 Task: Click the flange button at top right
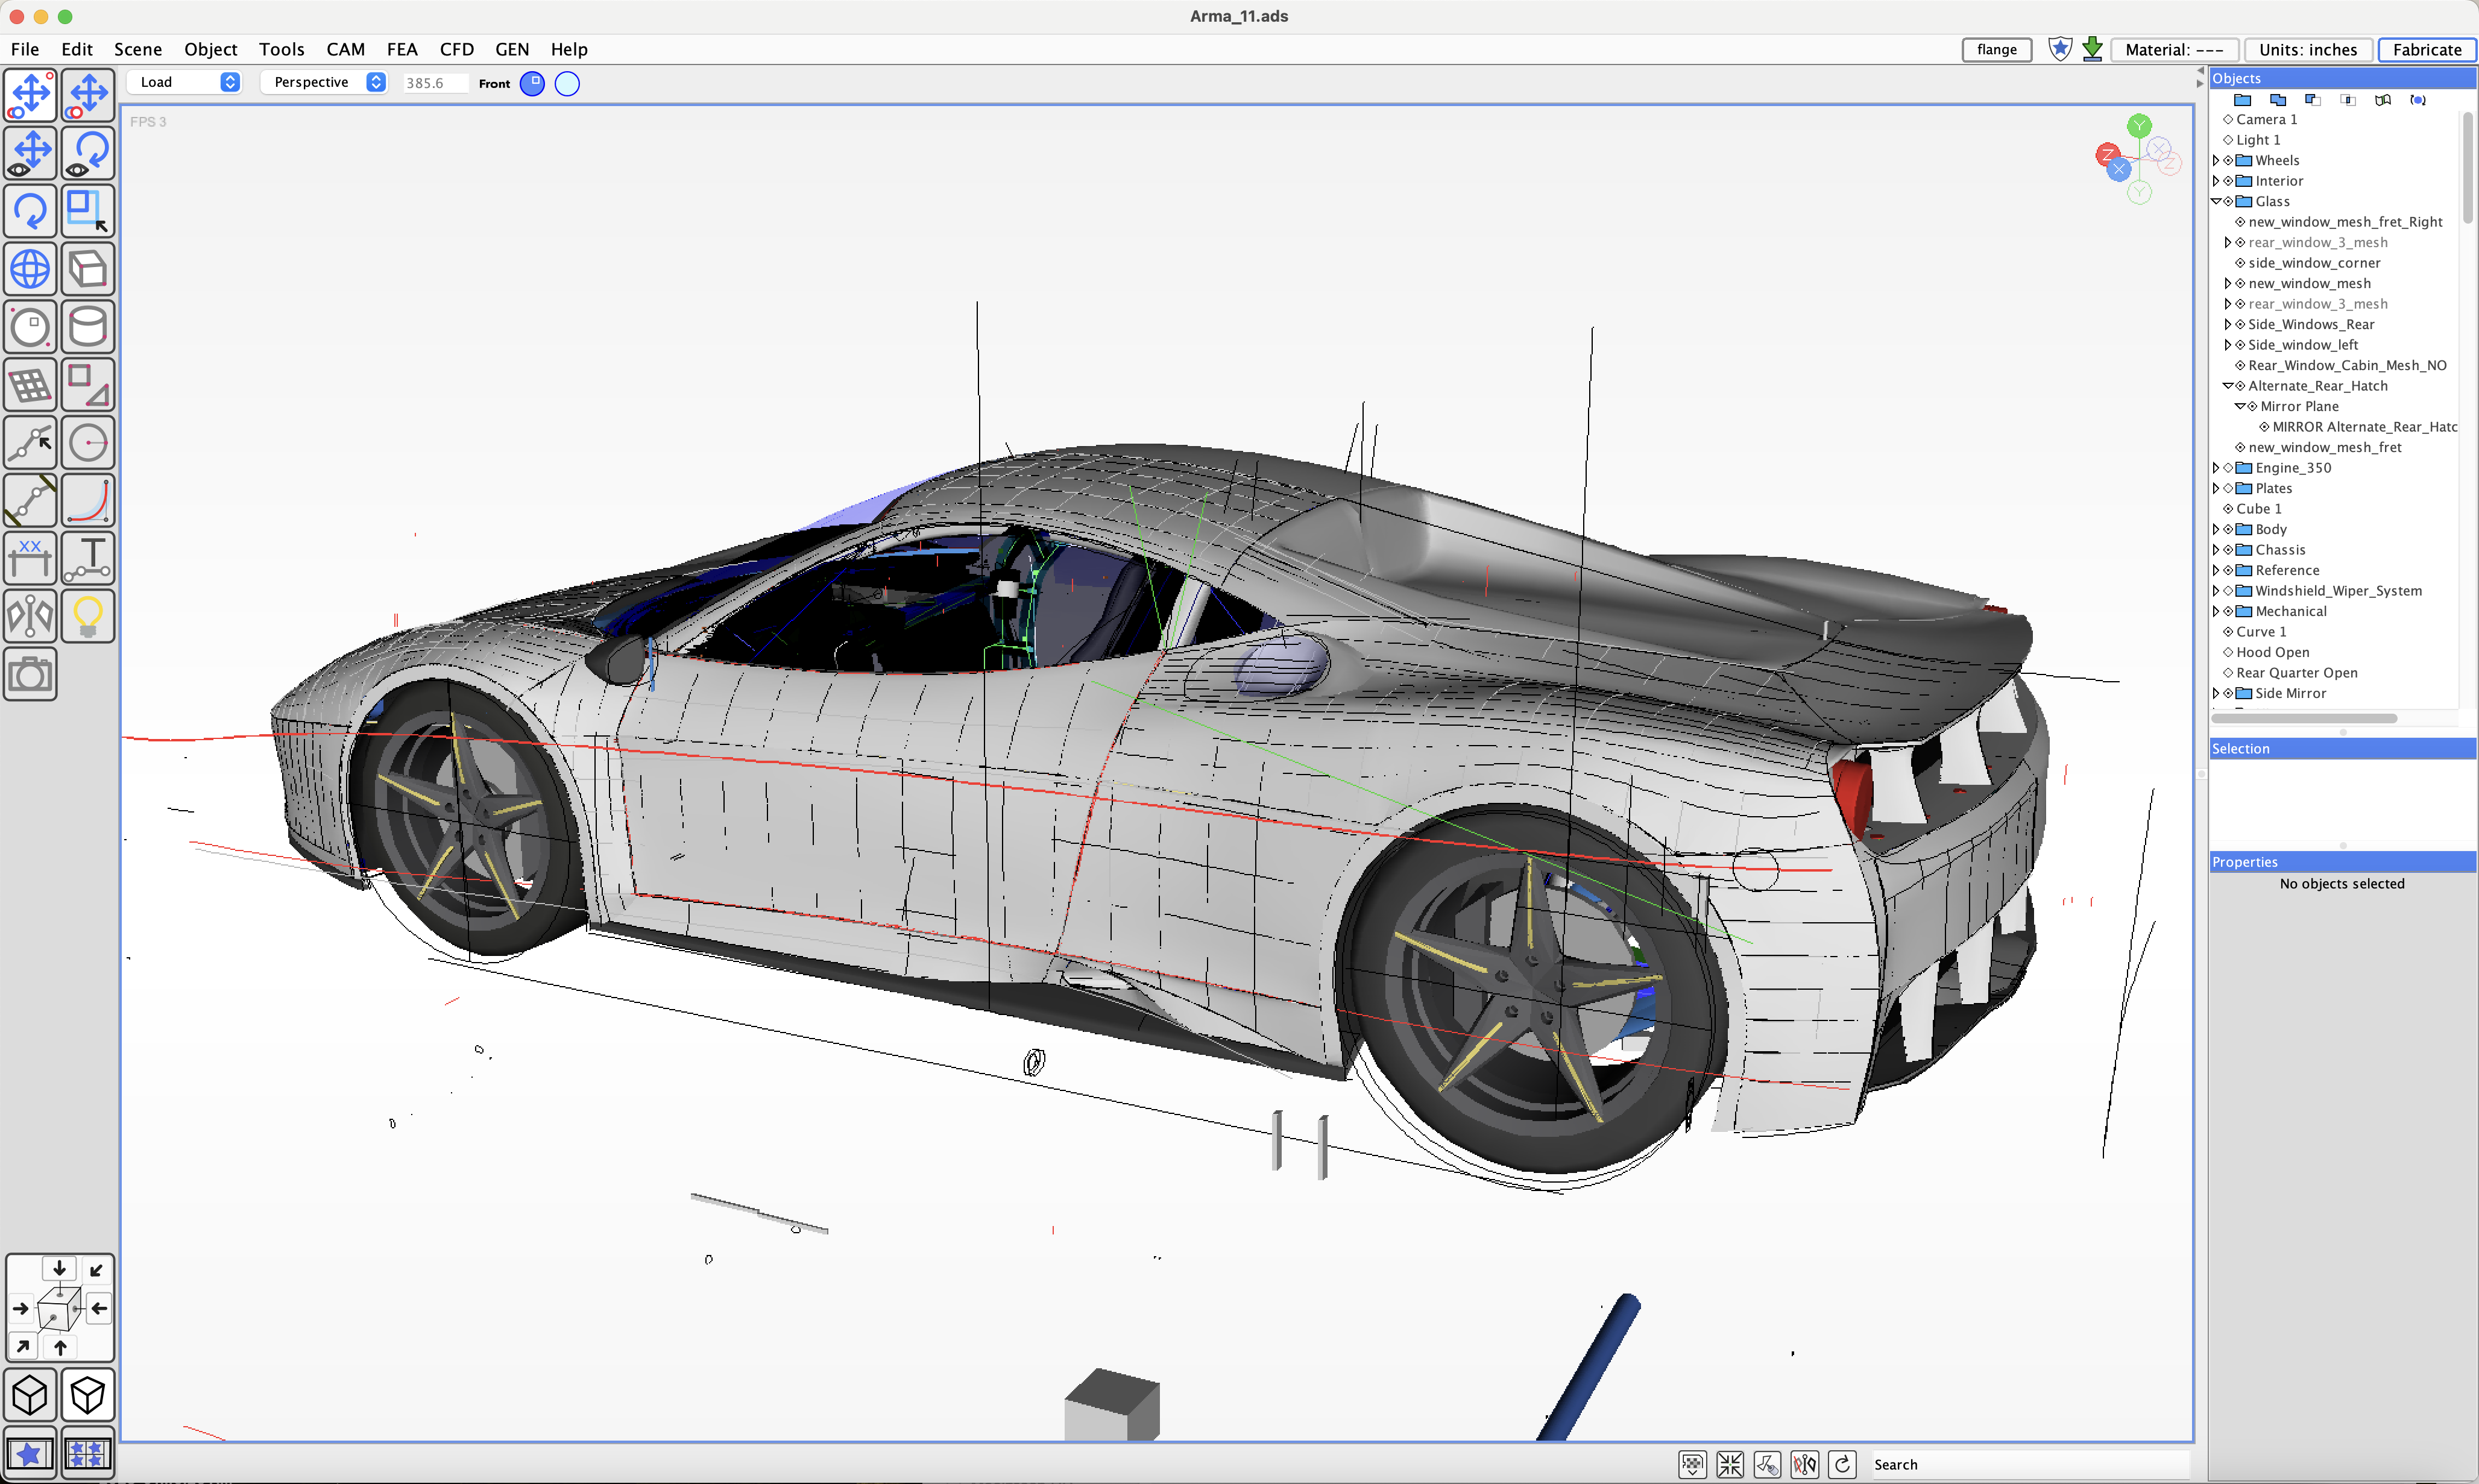click(x=1996, y=49)
